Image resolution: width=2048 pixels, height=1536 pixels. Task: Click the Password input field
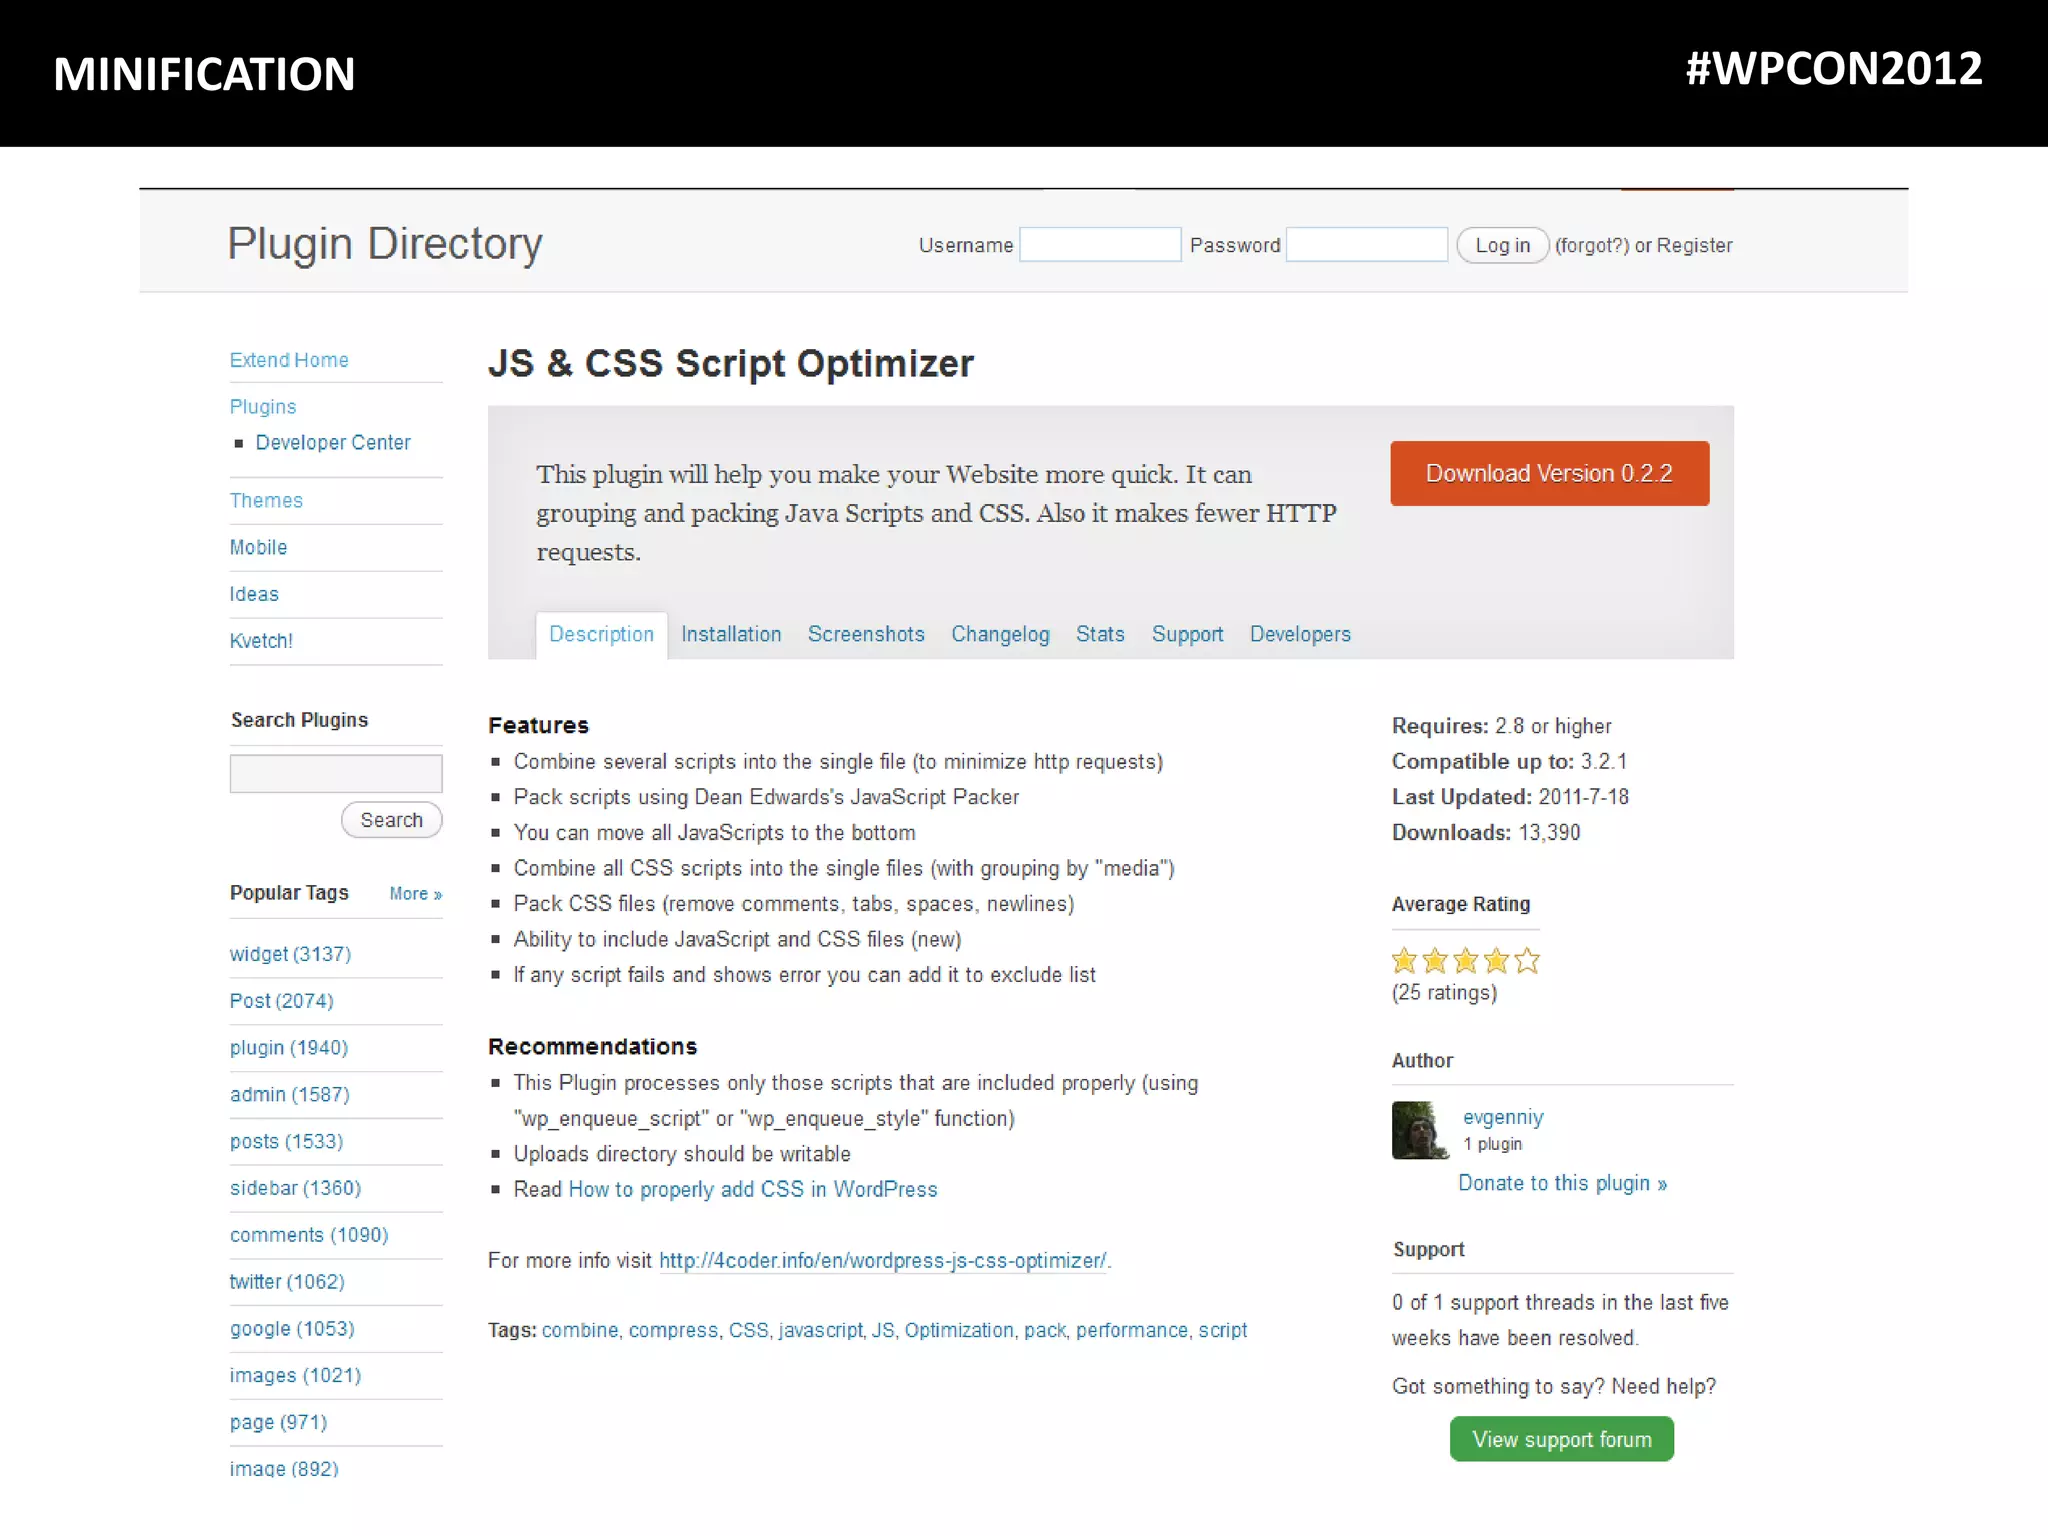pos(1366,245)
